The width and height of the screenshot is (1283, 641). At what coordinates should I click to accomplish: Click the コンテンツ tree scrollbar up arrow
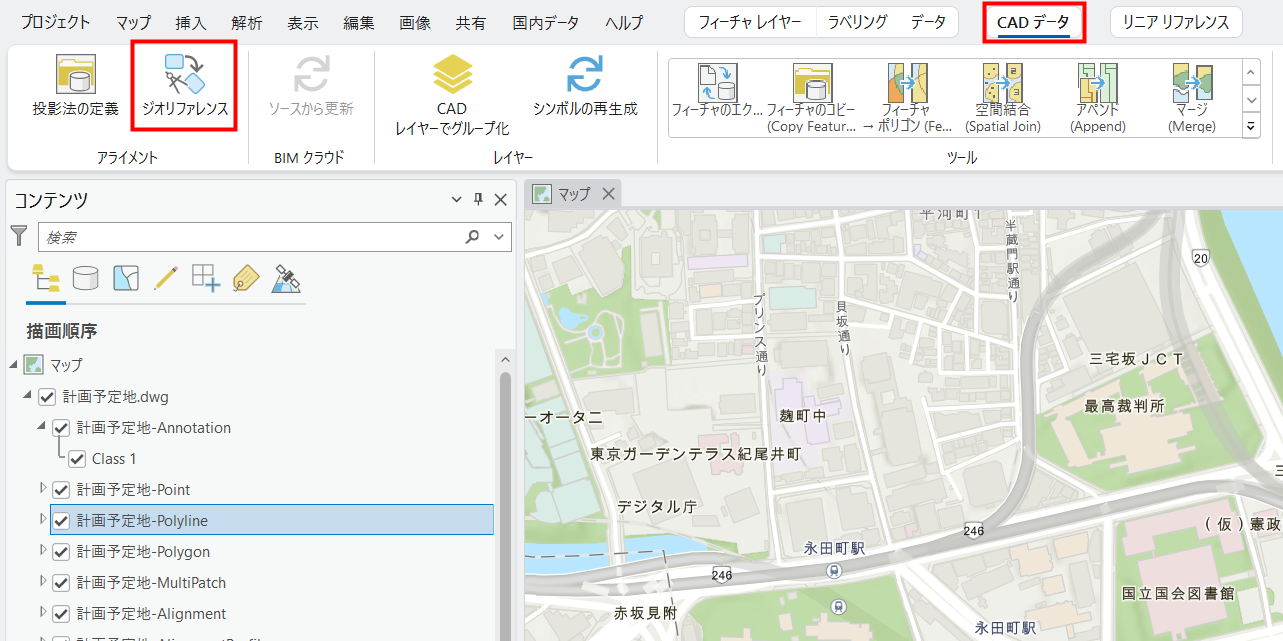click(505, 360)
